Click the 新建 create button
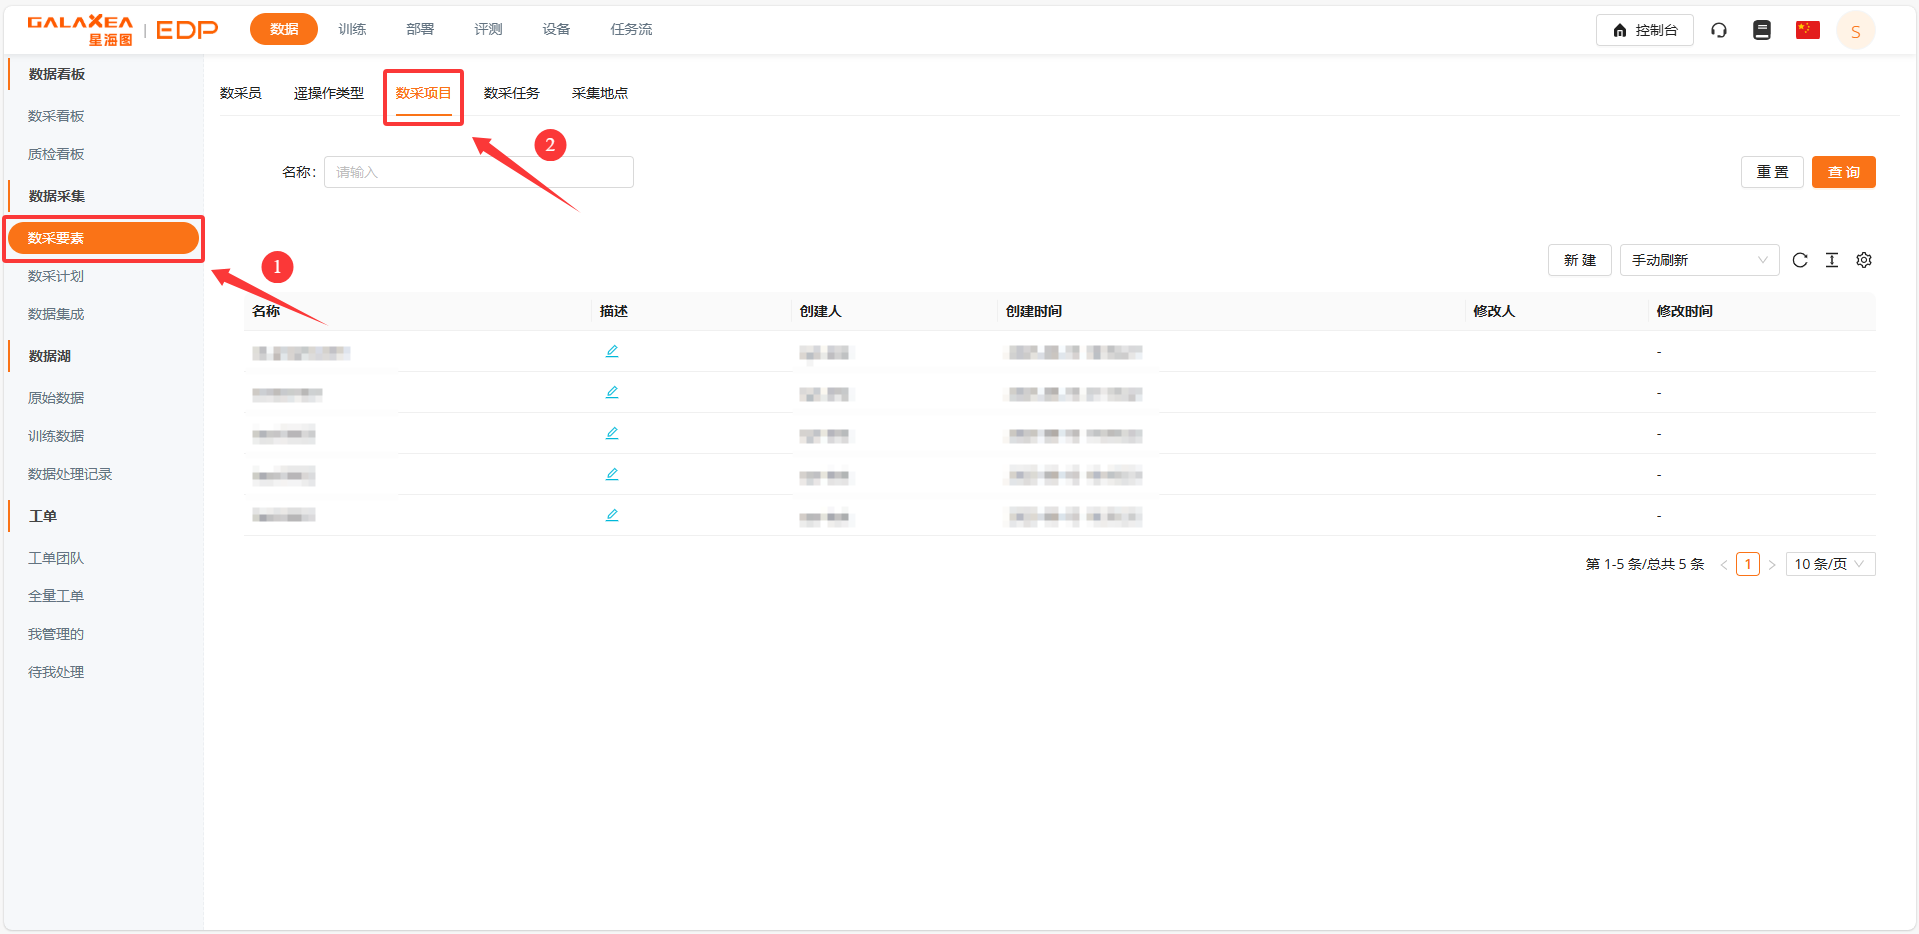 click(x=1579, y=260)
